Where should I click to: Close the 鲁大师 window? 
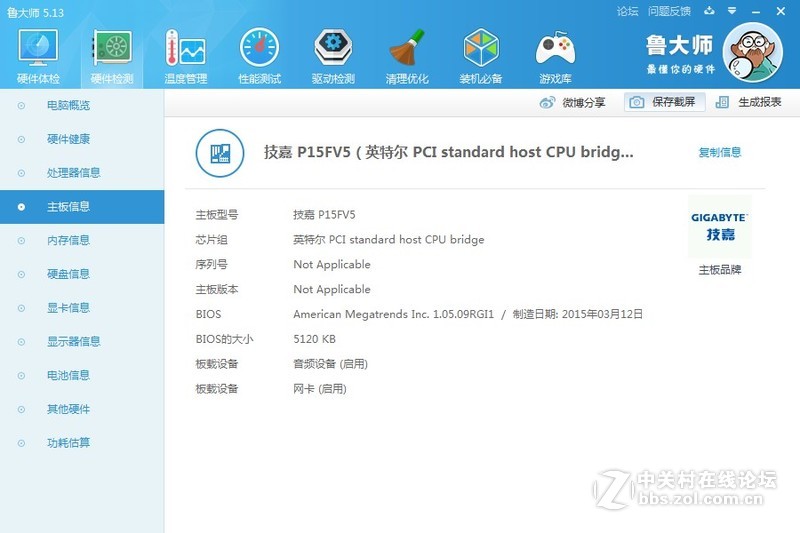click(x=781, y=11)
